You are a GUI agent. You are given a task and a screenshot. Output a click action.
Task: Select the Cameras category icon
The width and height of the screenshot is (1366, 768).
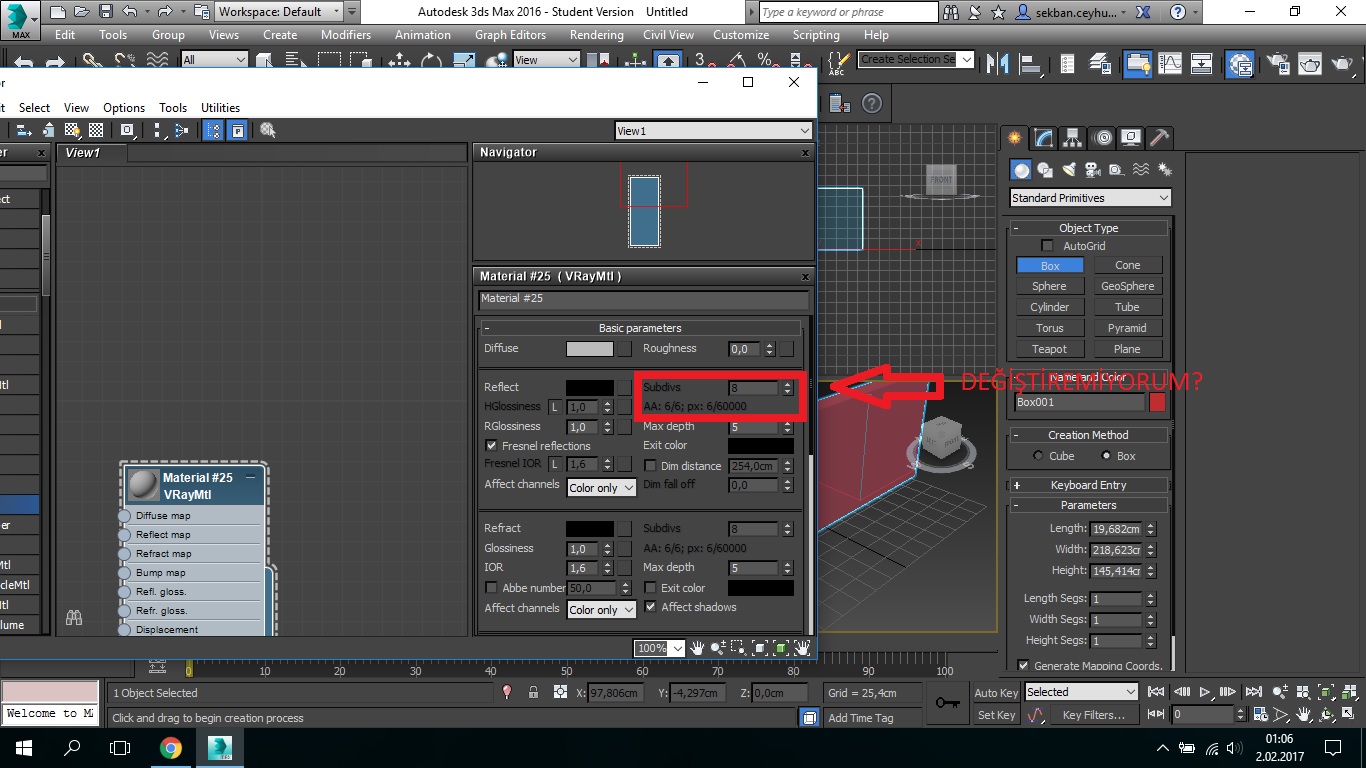[x=1093, y=170]
